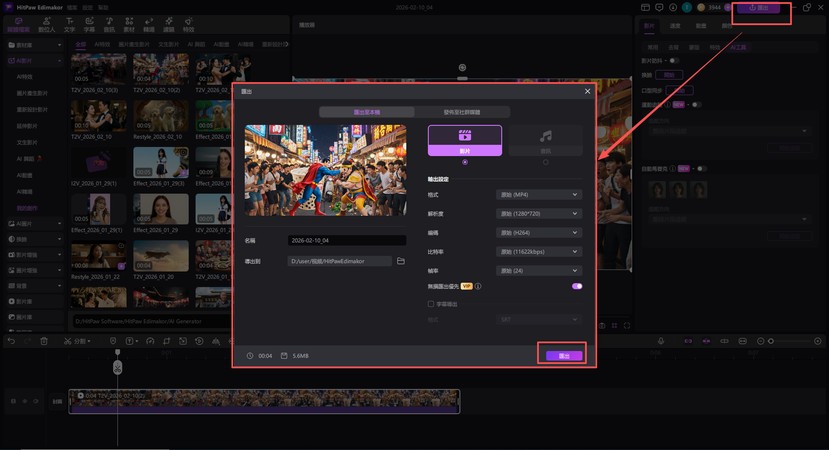The image size is (829, 450).
Task: Open the 格式 format dropdown (MP4)
Action: click(x=538, y=195)
